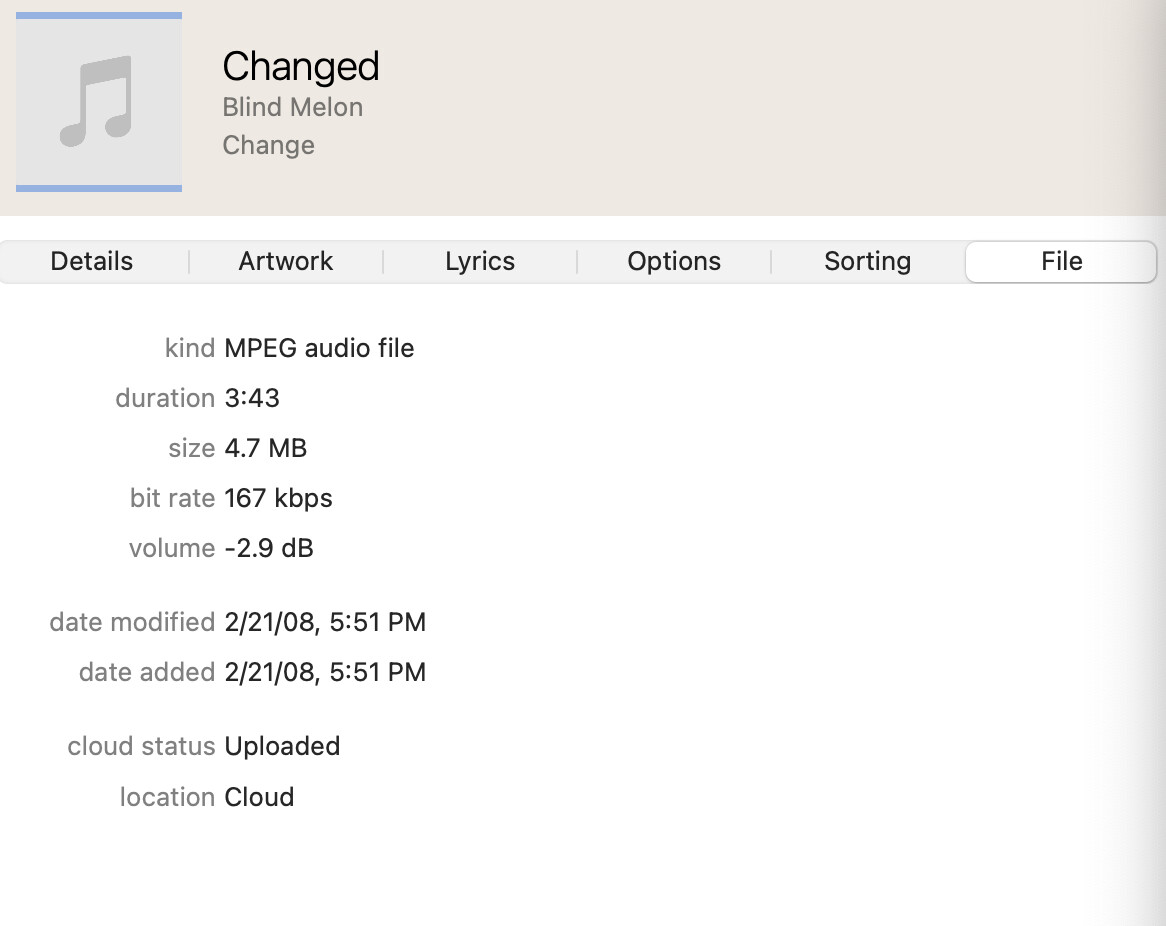The width and height of the screenshot is (1166, 926).
Task: Click the location value Cloud
Action: (x=259, y=797)
